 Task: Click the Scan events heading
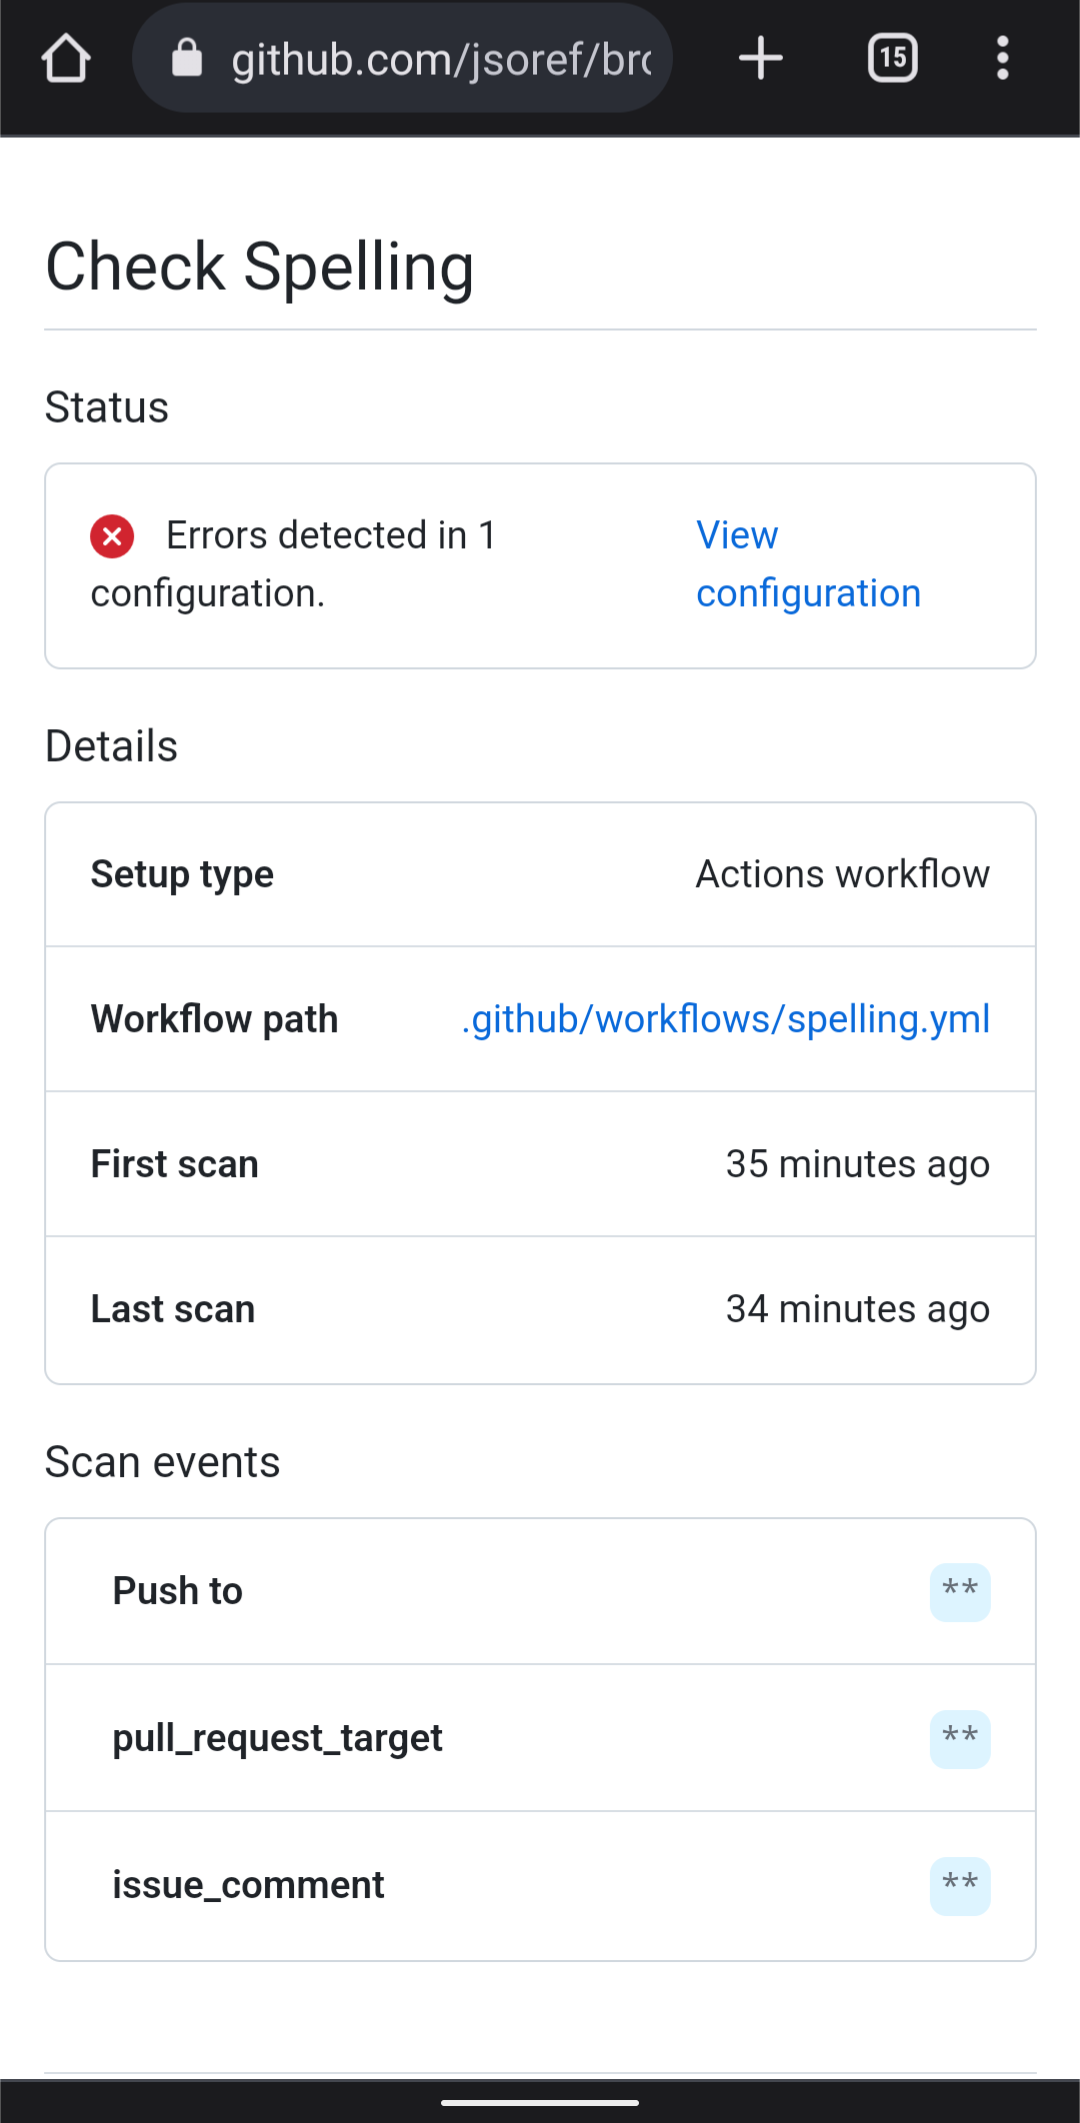[x=162, y=1461]
